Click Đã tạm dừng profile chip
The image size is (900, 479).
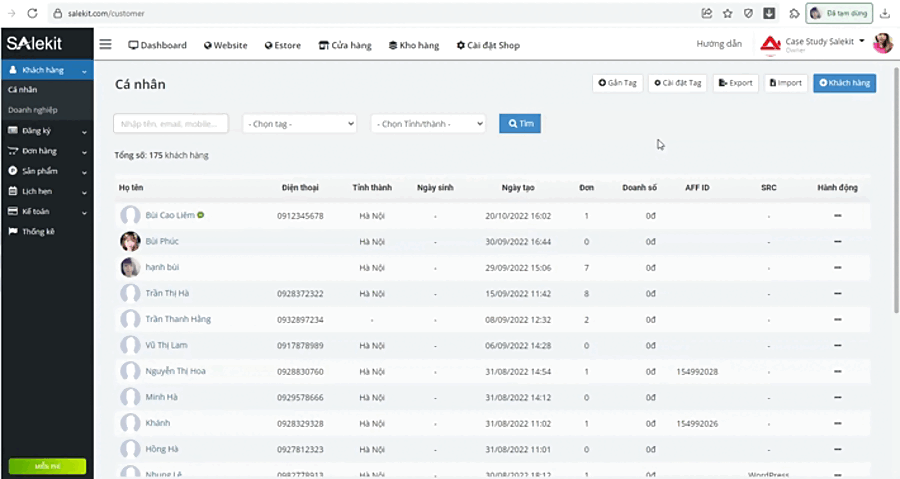[839, 13]
